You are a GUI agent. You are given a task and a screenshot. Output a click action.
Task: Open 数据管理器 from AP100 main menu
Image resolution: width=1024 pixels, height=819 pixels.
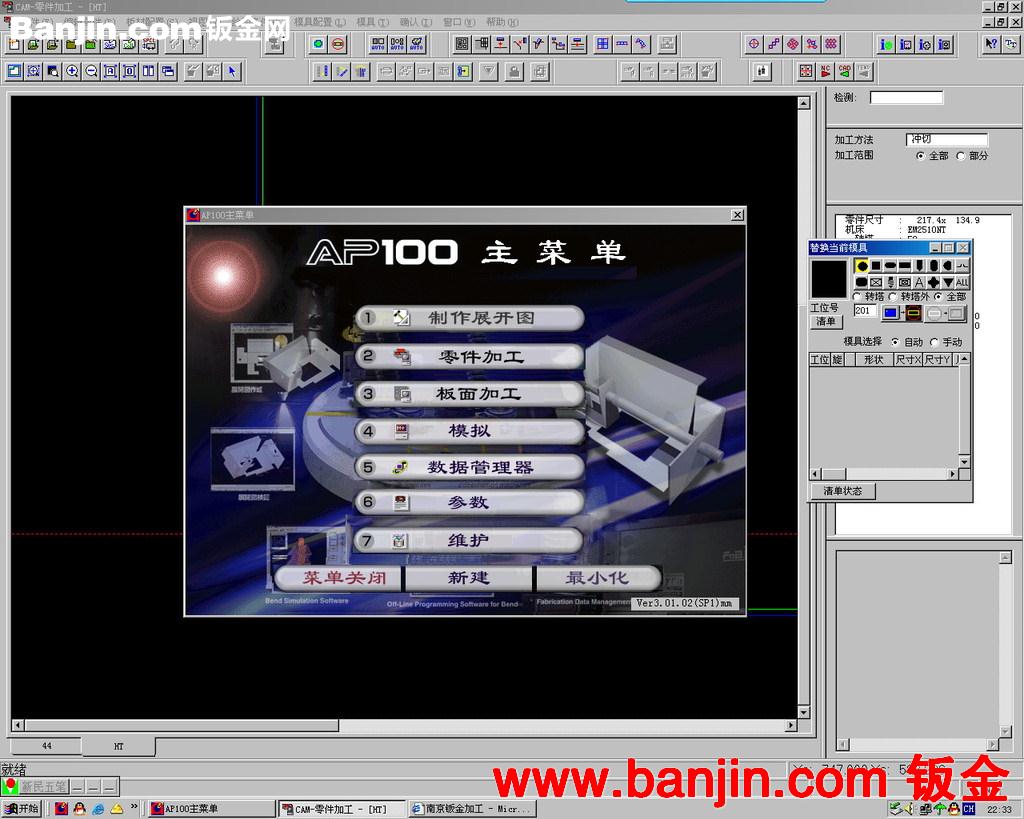pyautogui.click(x=469, y=467)
